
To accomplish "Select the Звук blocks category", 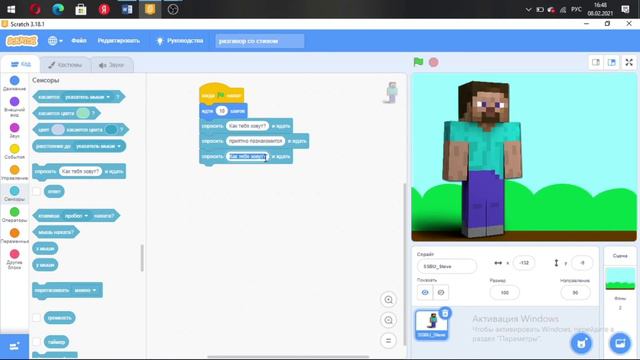I will 14,131.
